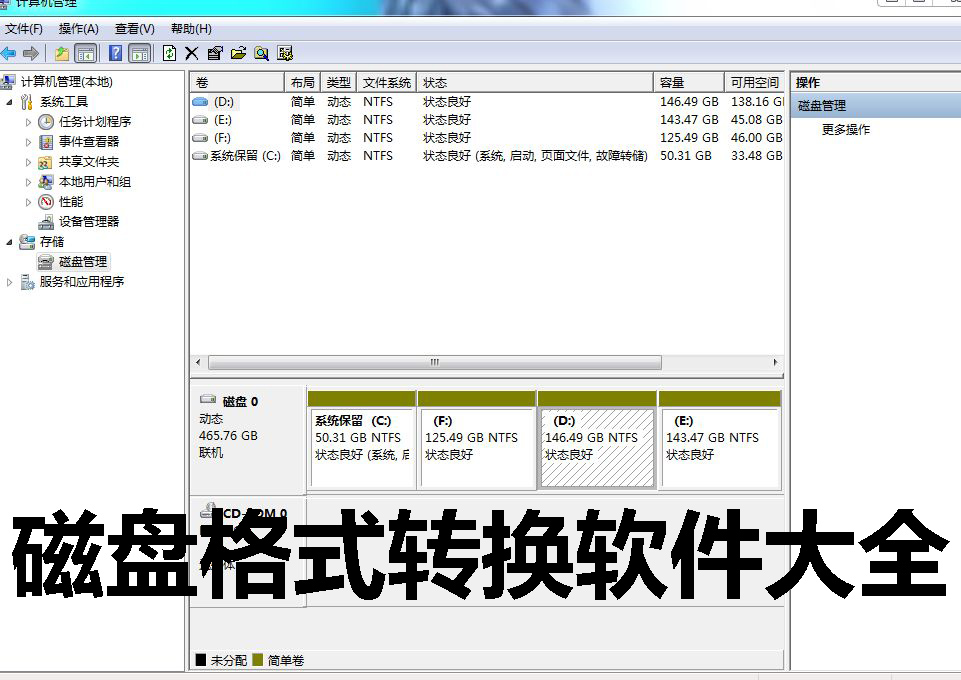Expand the 服务和应用程序 tree node

(8, 281)
